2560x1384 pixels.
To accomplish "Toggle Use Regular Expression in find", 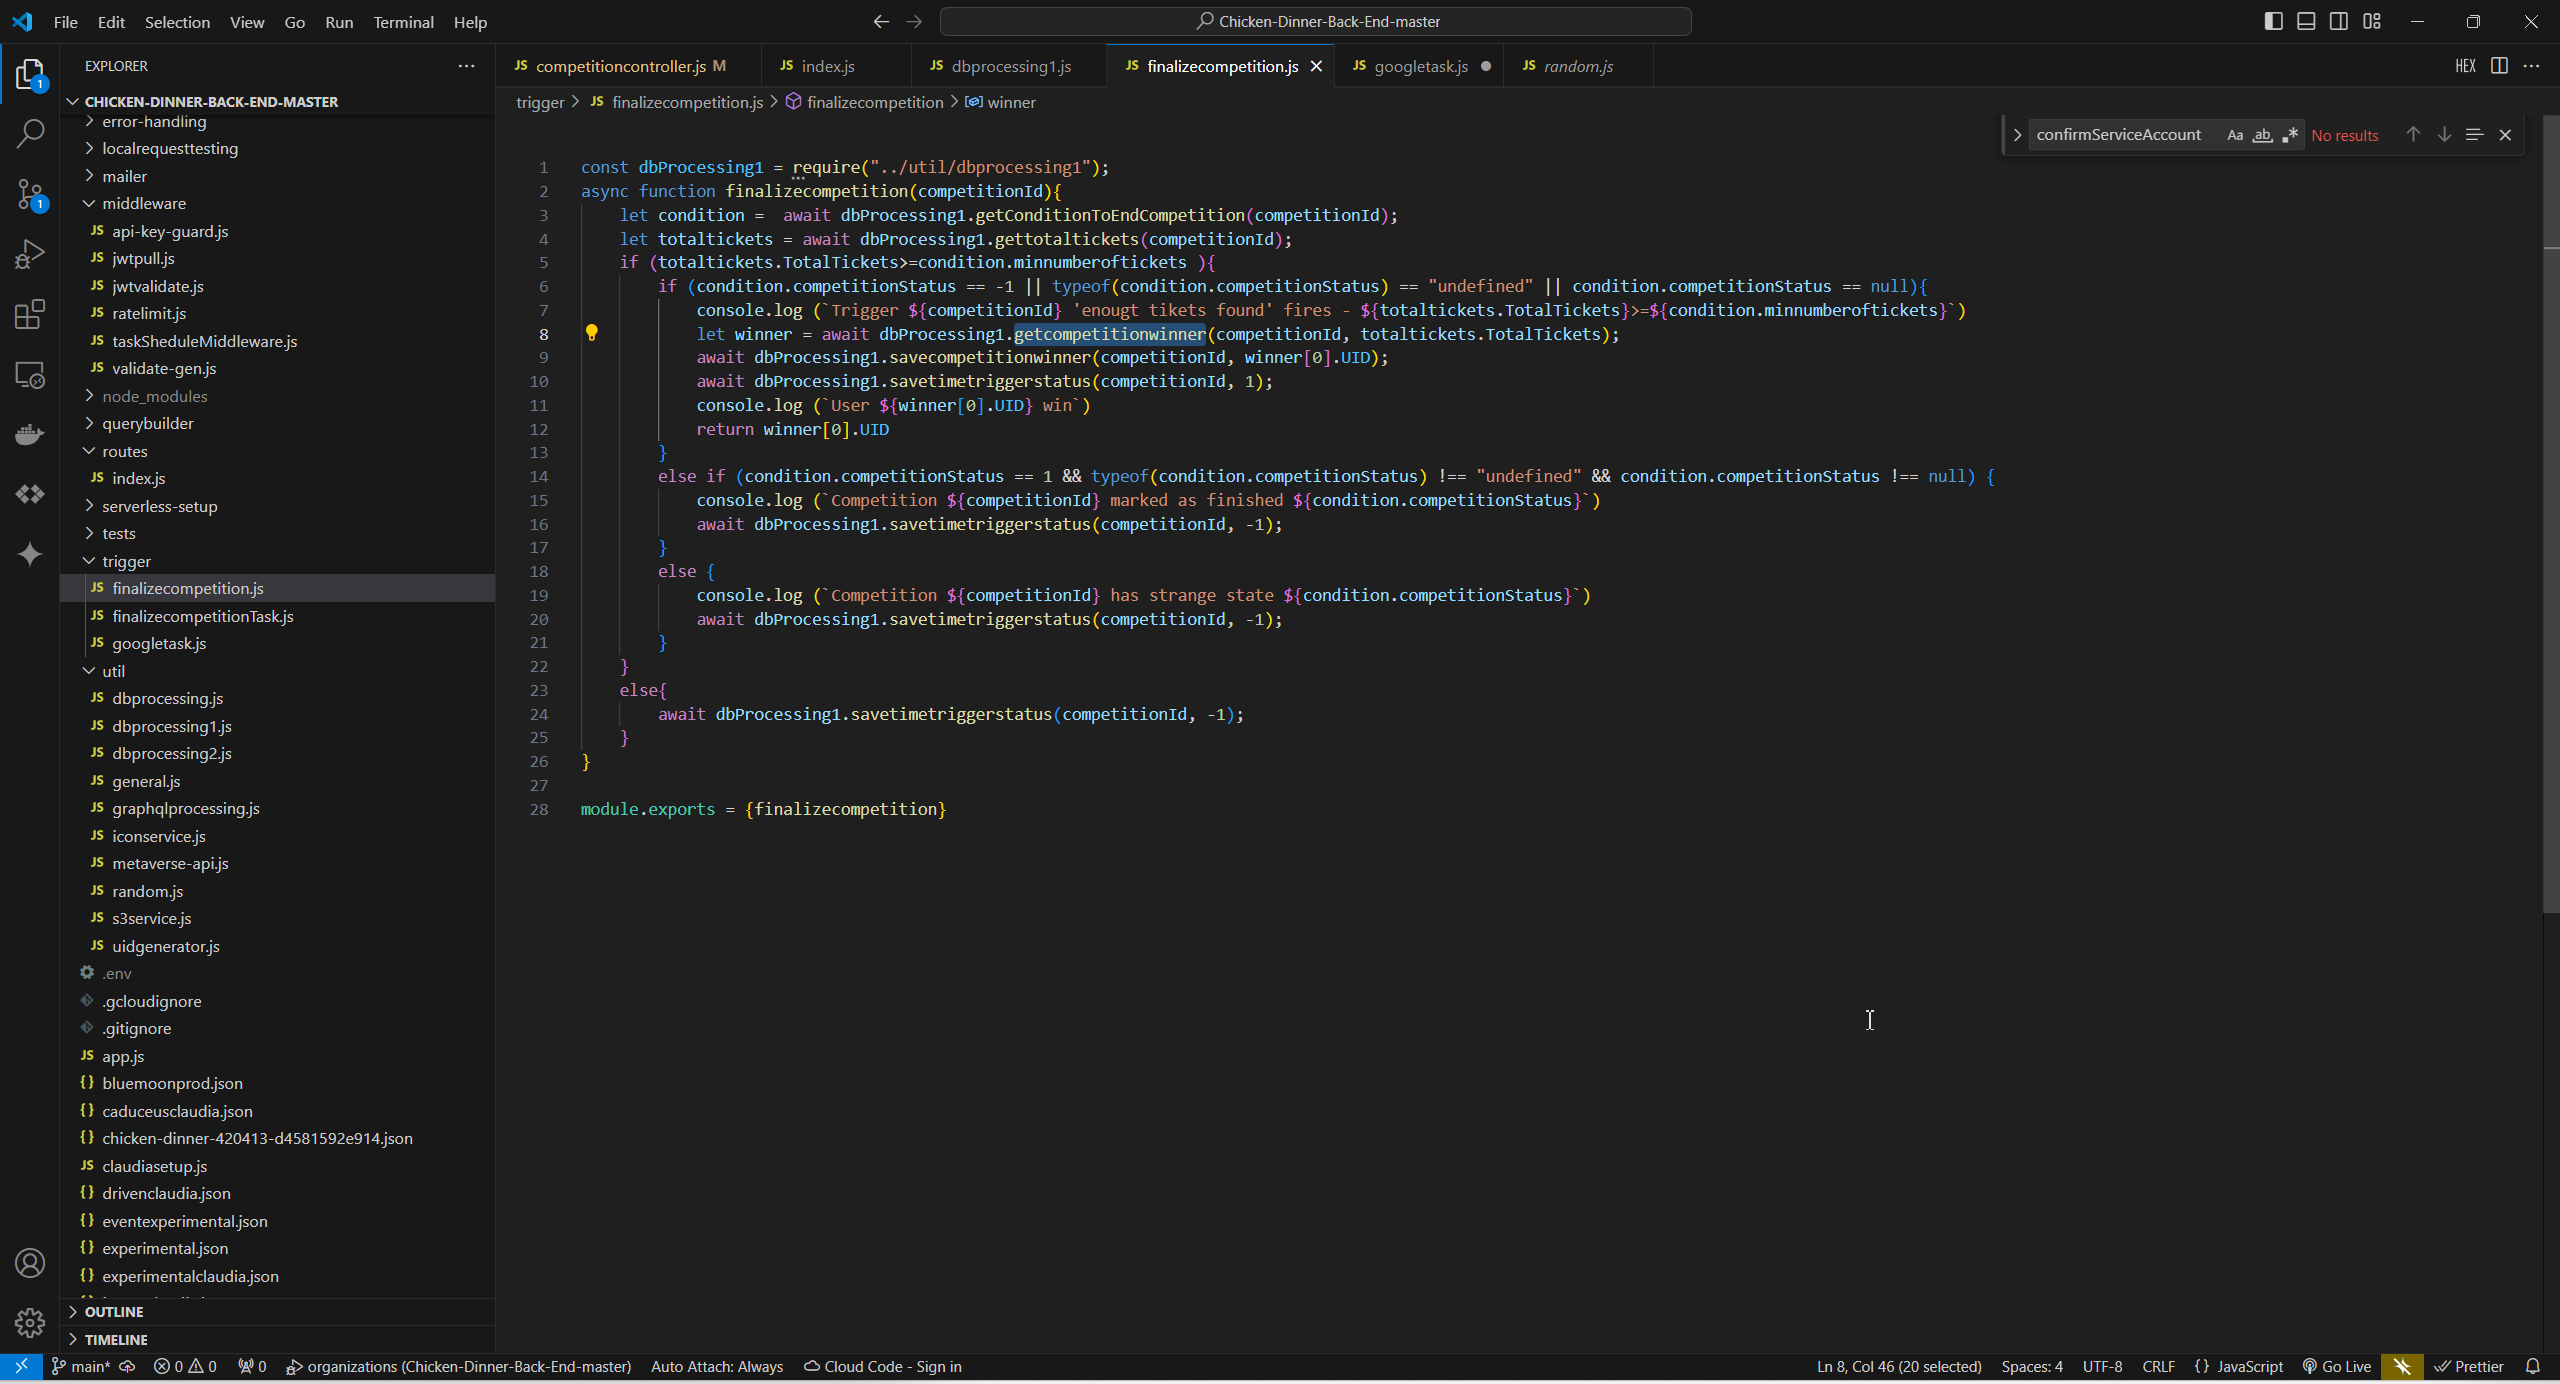I will pyautogui.click(x=2290, y=135).
